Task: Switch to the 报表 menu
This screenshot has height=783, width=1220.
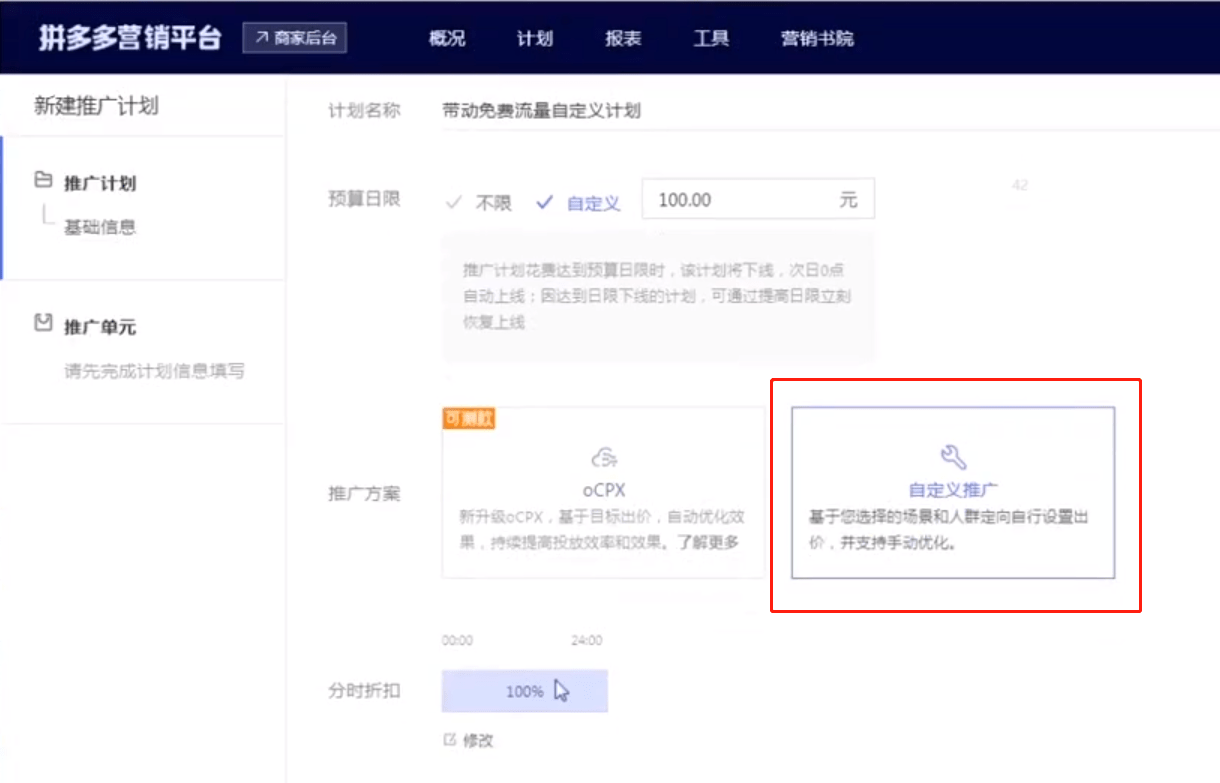Action: [x=623, y=39]
